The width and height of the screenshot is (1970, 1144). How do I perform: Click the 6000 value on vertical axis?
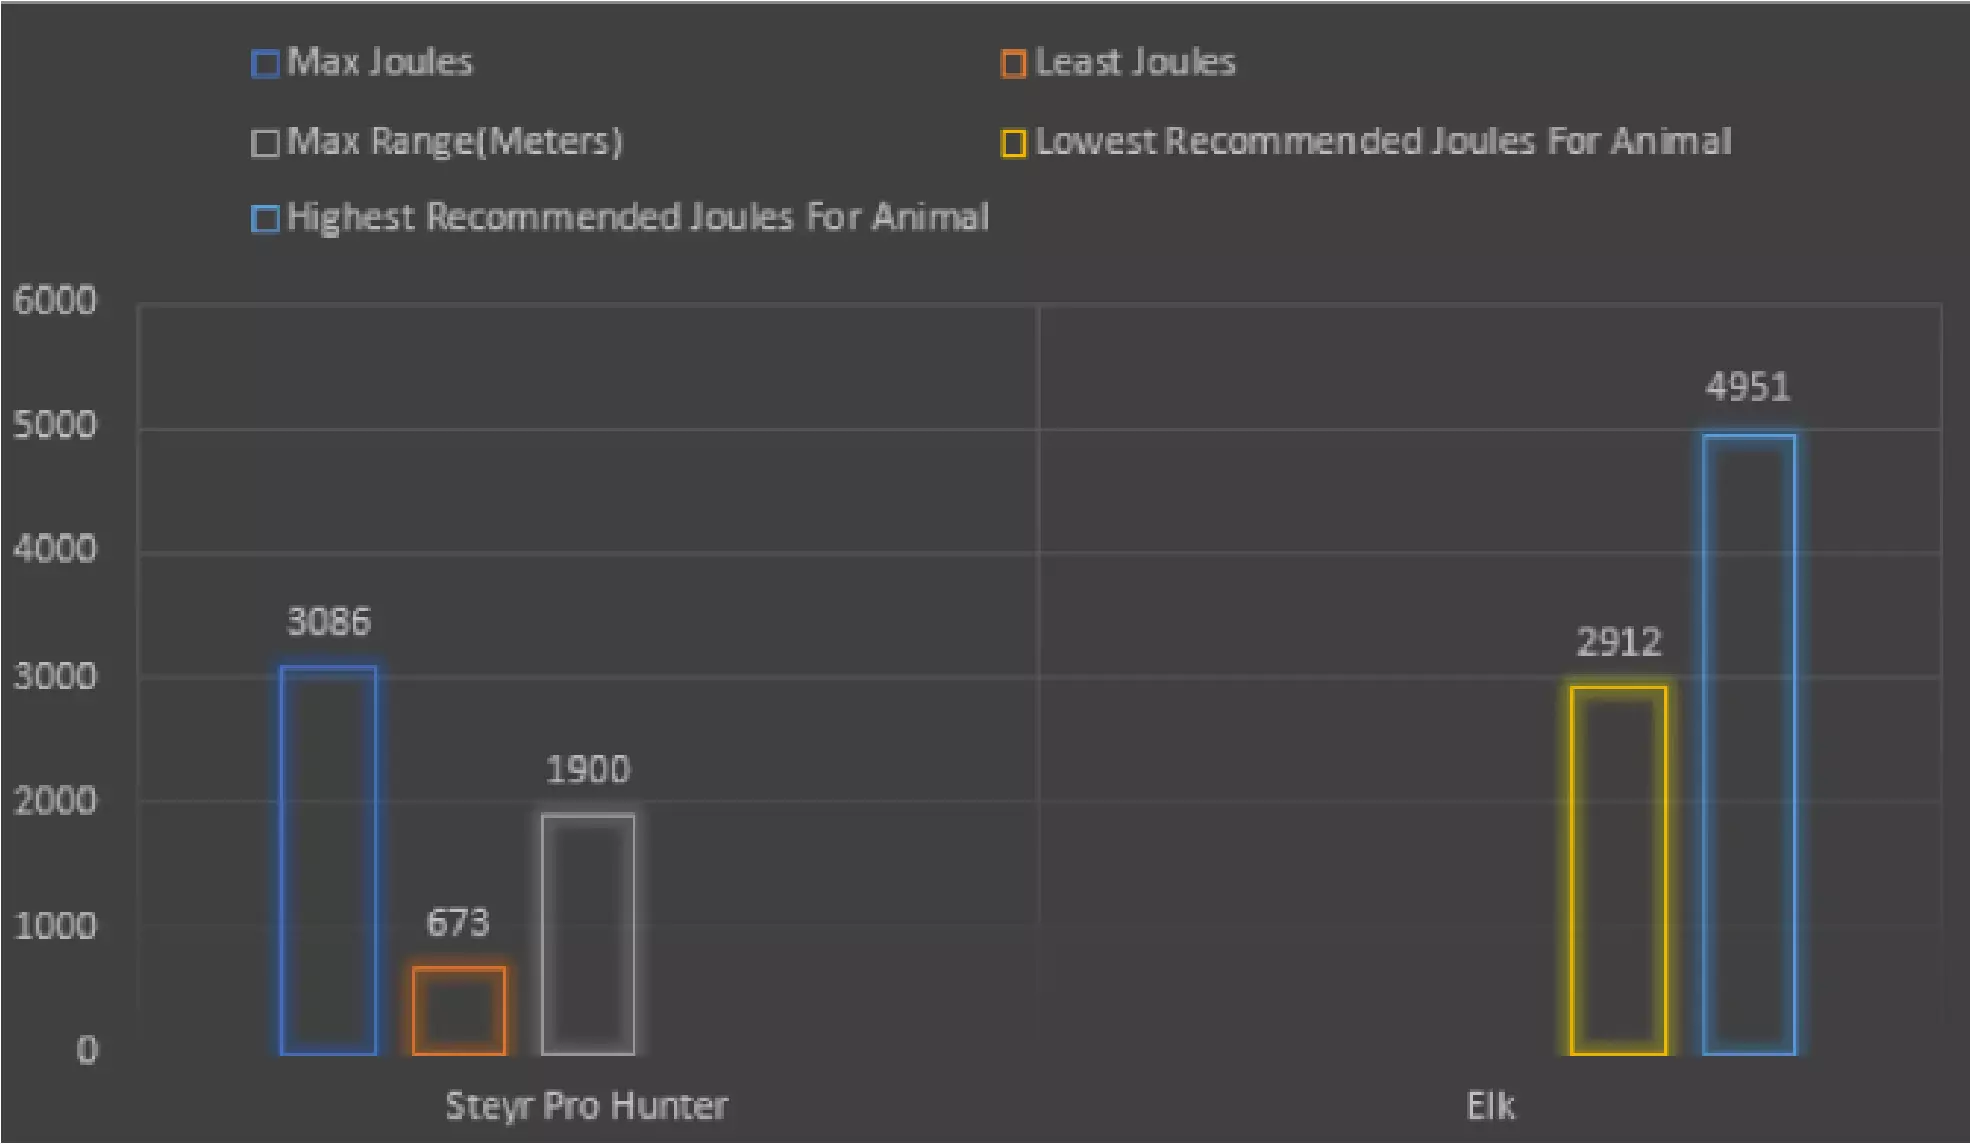click(55, 301)
